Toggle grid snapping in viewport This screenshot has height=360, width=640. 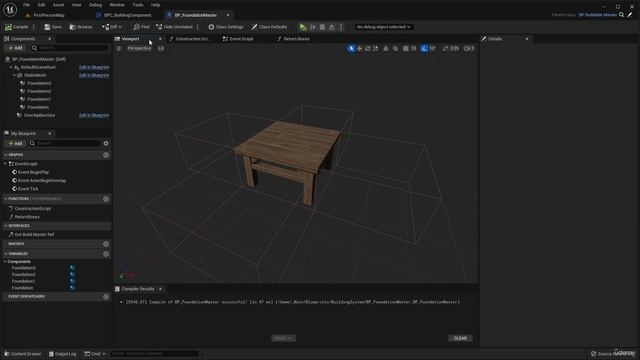point(406,49)
